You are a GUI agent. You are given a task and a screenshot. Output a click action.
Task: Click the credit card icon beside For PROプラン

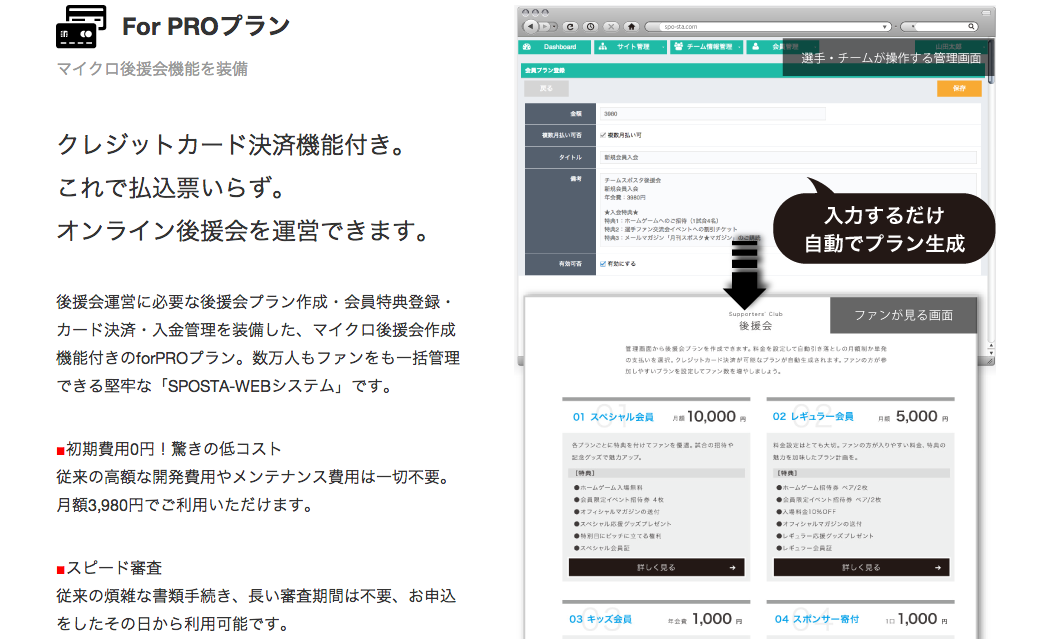pos(81,27)
